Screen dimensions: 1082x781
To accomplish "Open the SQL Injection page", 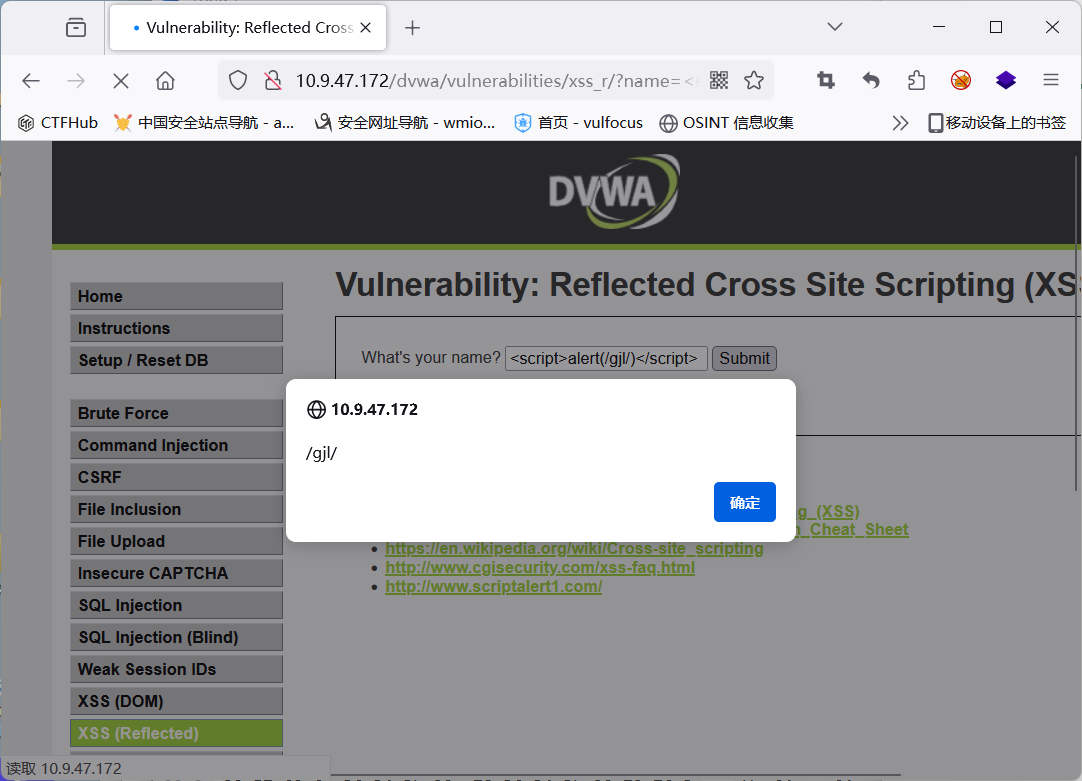I will (177, 605).
